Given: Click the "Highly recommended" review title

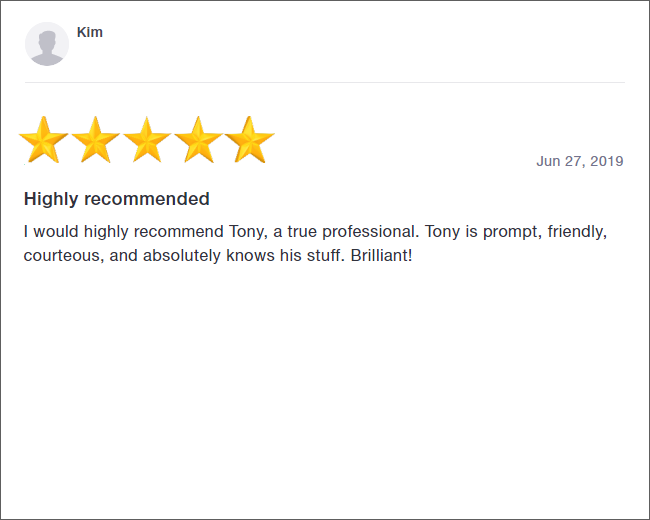Looking at the screenshot, I should (x=117, y=199).
